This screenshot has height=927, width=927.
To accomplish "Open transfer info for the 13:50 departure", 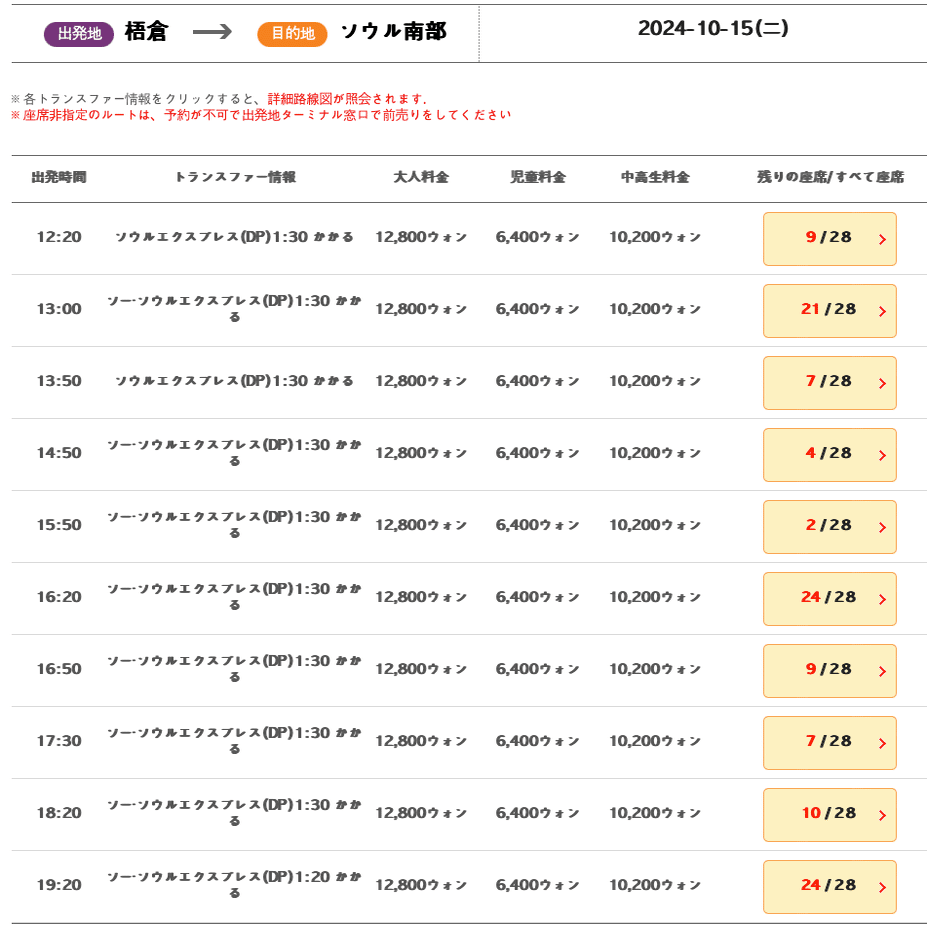I will (x=234, y=381).
